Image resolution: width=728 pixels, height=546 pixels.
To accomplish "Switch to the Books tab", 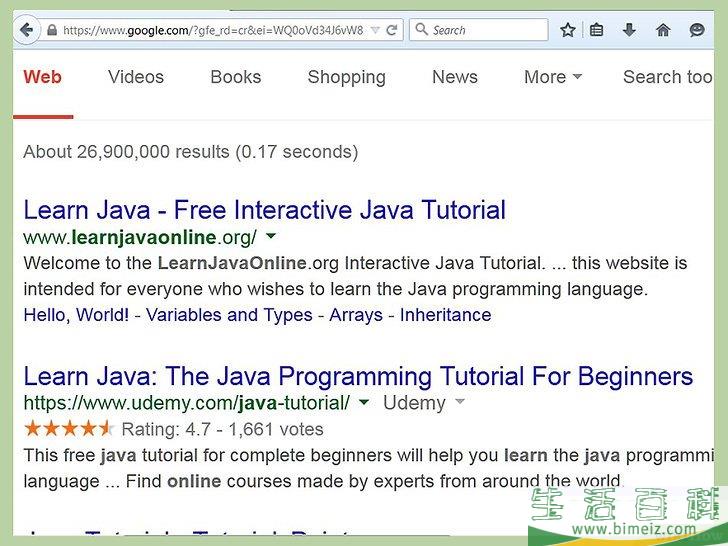I will point(235,77).
